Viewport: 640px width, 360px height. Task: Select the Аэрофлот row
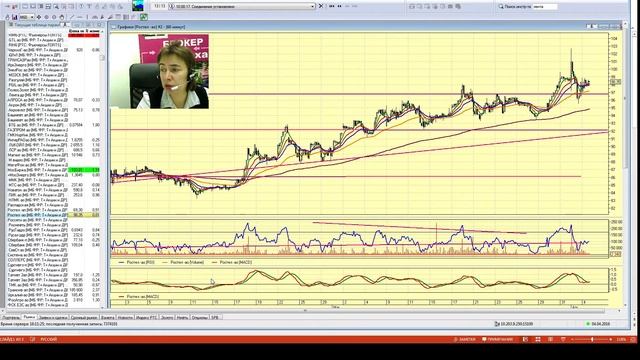53,110
